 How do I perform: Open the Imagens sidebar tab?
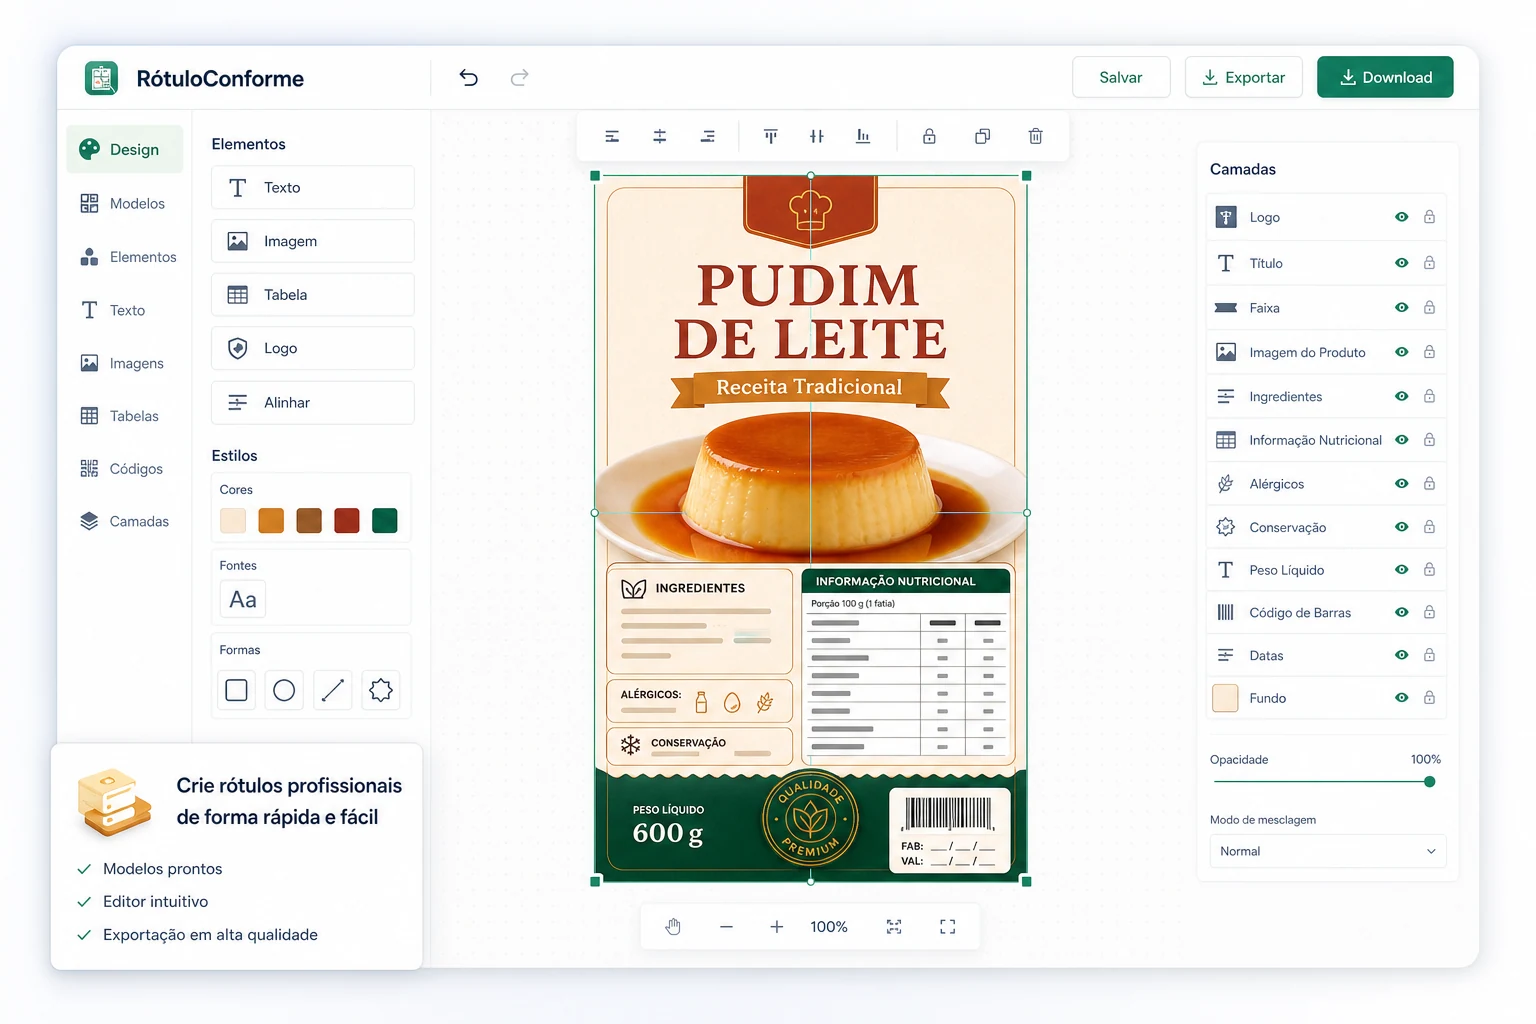point(125,363)
